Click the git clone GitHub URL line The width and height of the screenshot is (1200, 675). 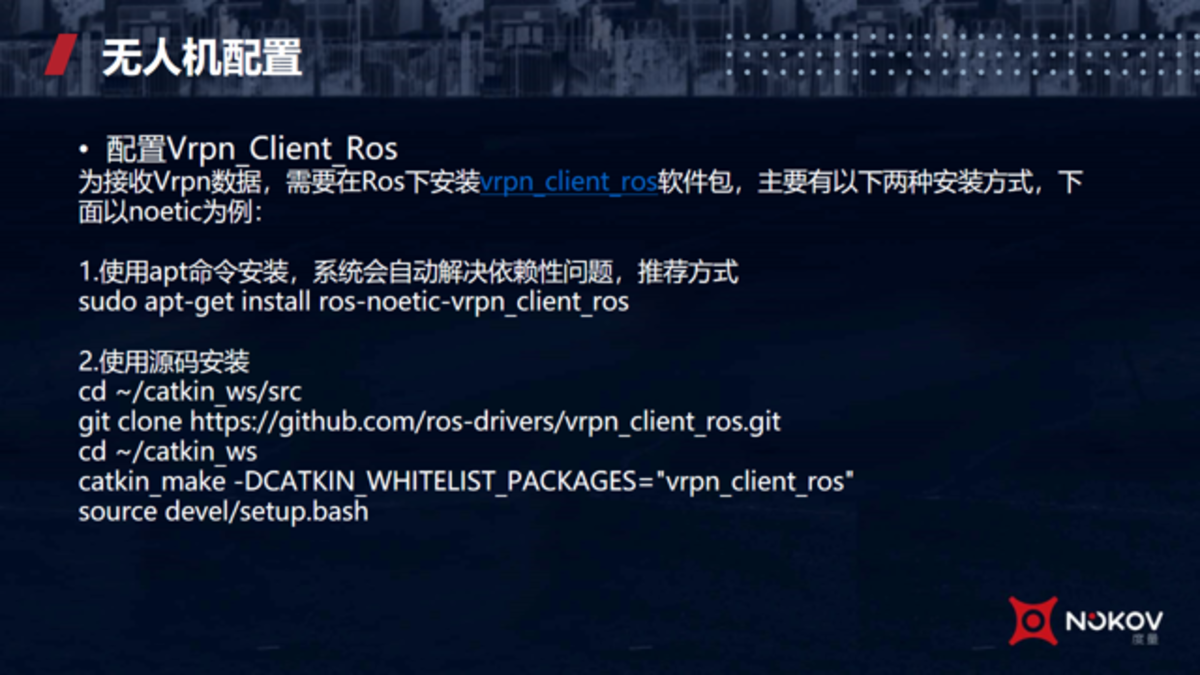click(x=430, y=423)
